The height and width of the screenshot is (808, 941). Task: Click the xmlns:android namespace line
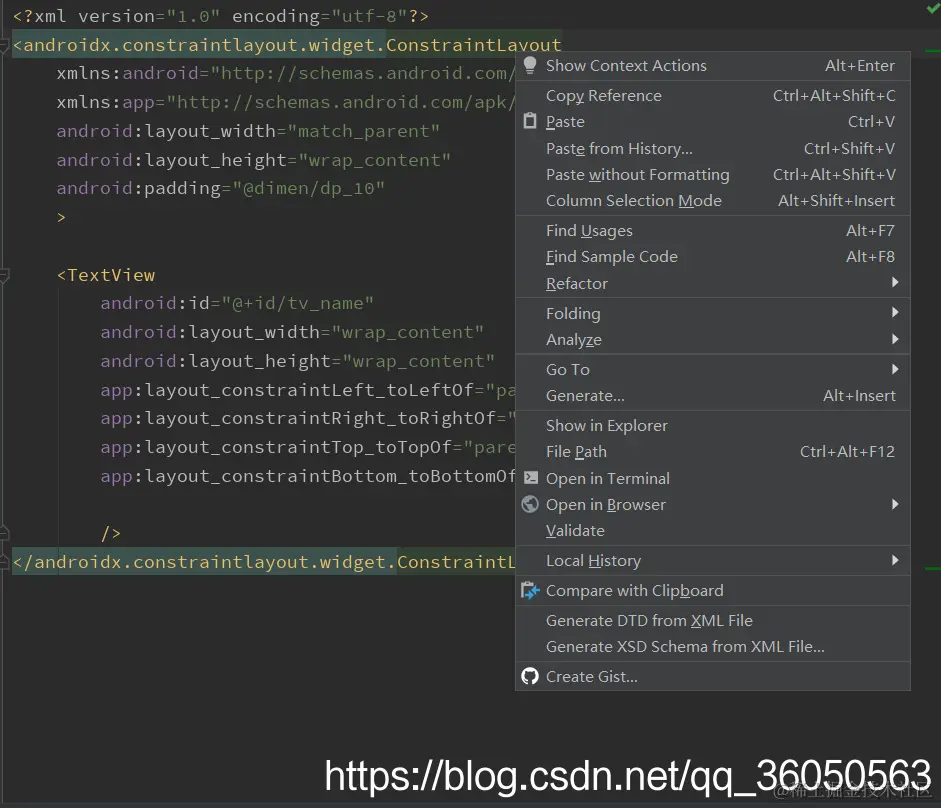pyautogui.click(x=286, y=73)
